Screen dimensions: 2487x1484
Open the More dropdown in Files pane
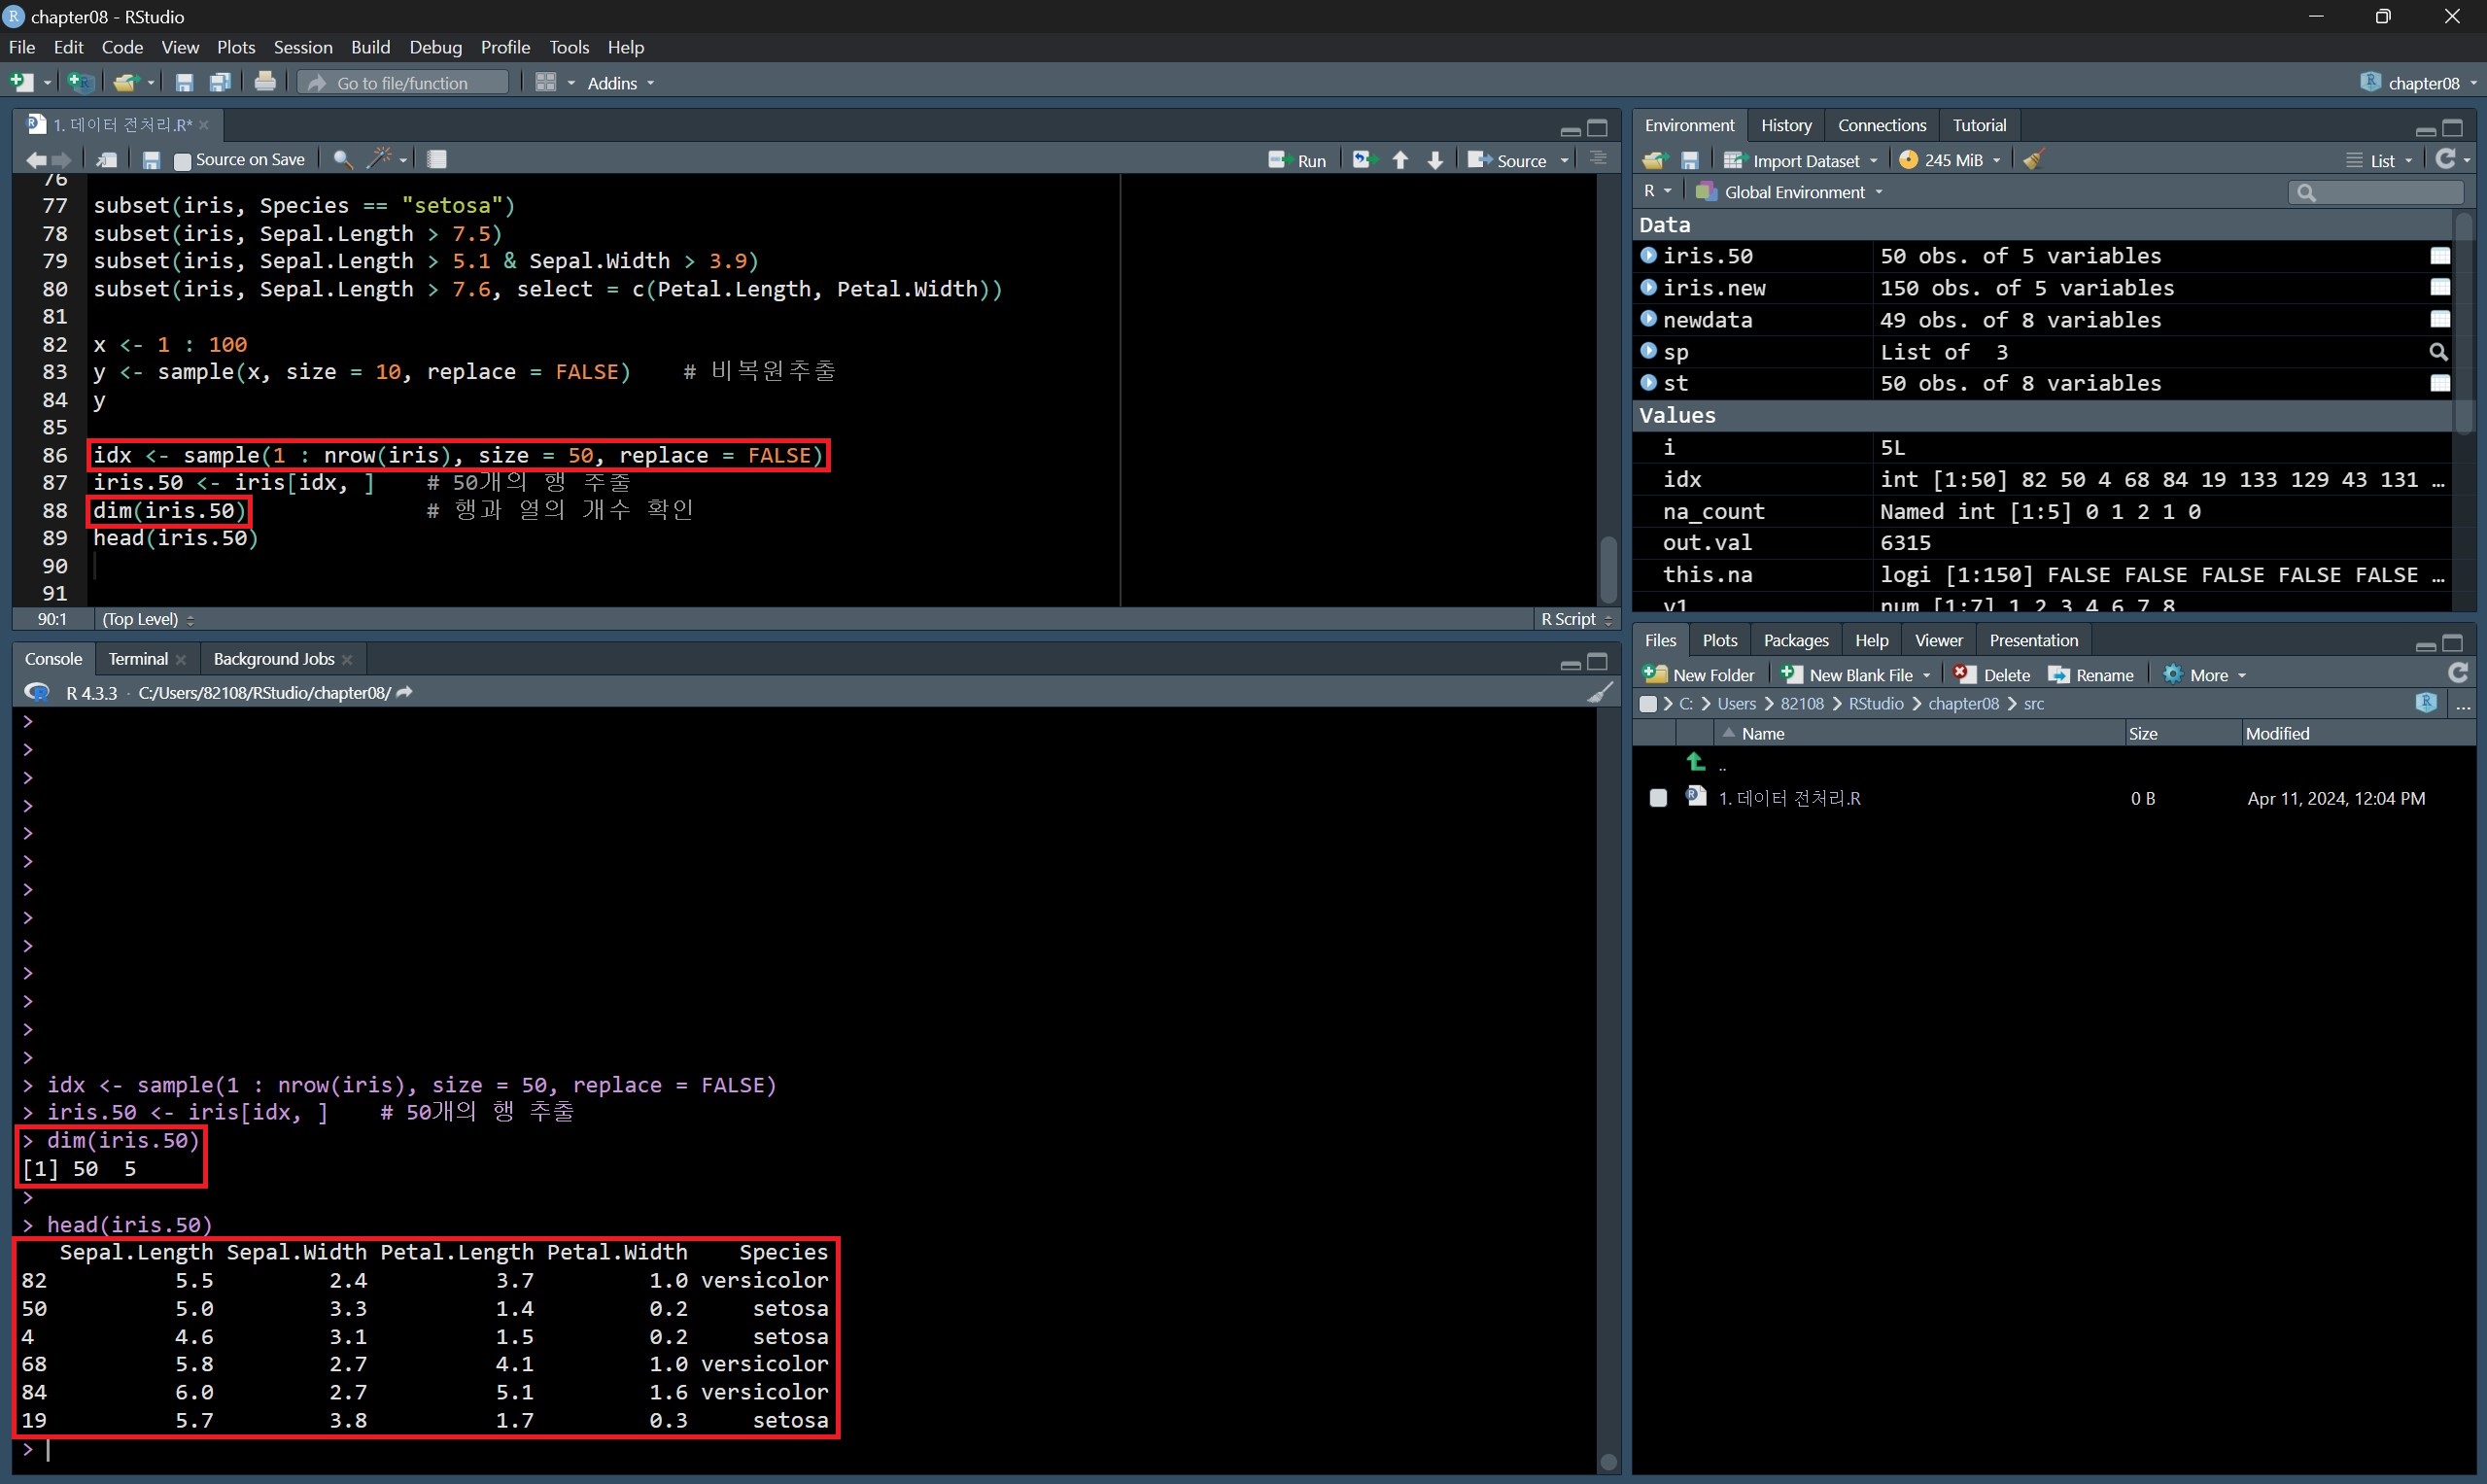pos(2206,675)
